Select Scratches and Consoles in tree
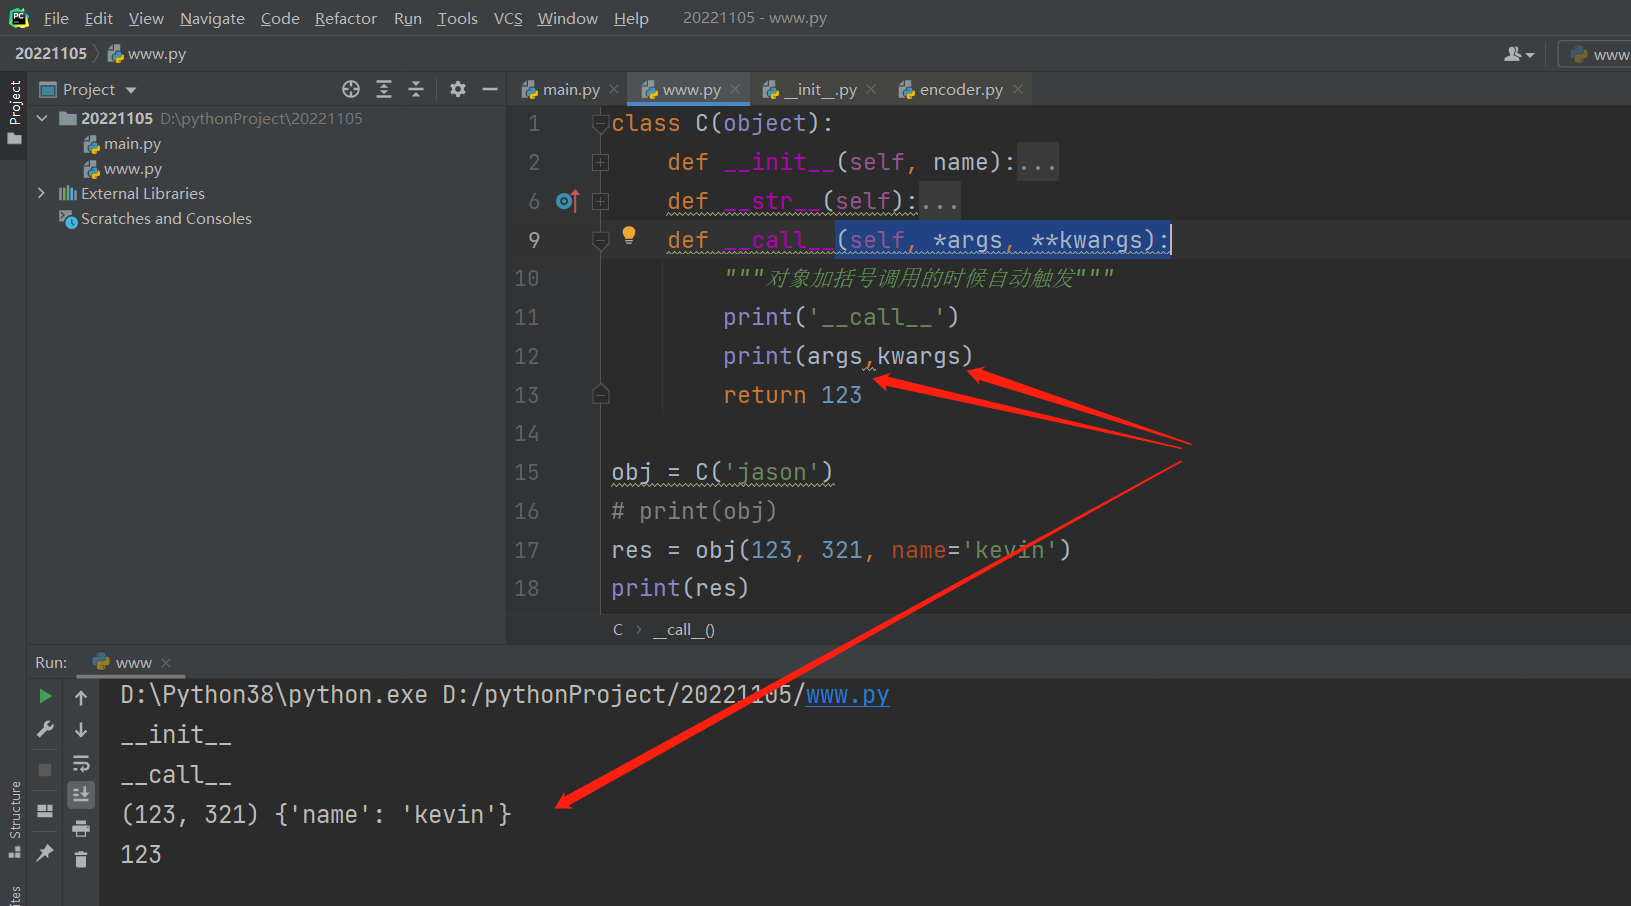Viewport: 1631px width, 906px height. click(166, 219)
